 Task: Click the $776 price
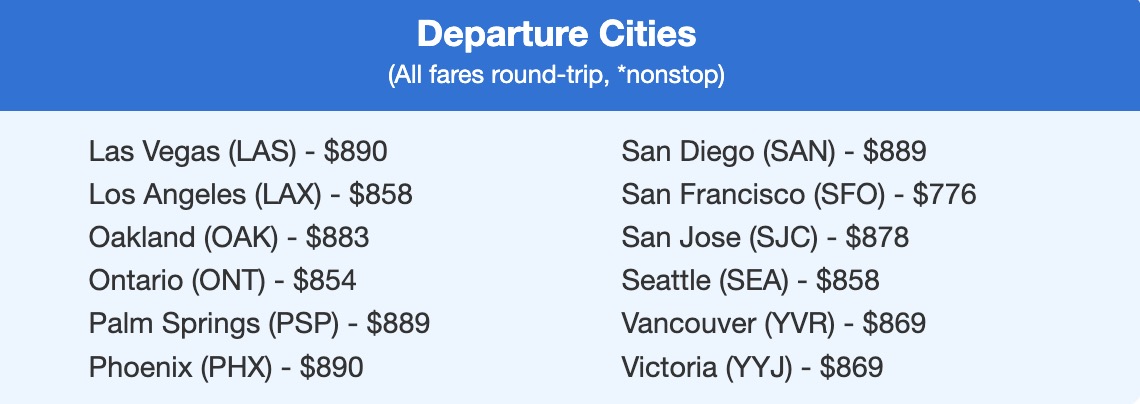(944, 195)
